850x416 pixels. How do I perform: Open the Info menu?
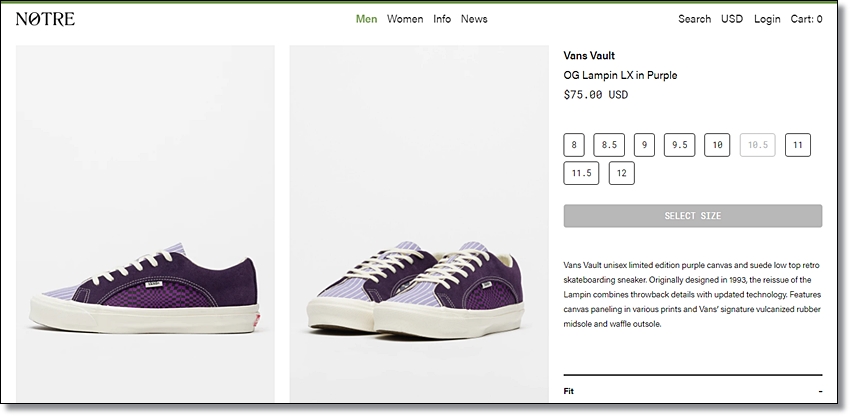pos(442,19)
